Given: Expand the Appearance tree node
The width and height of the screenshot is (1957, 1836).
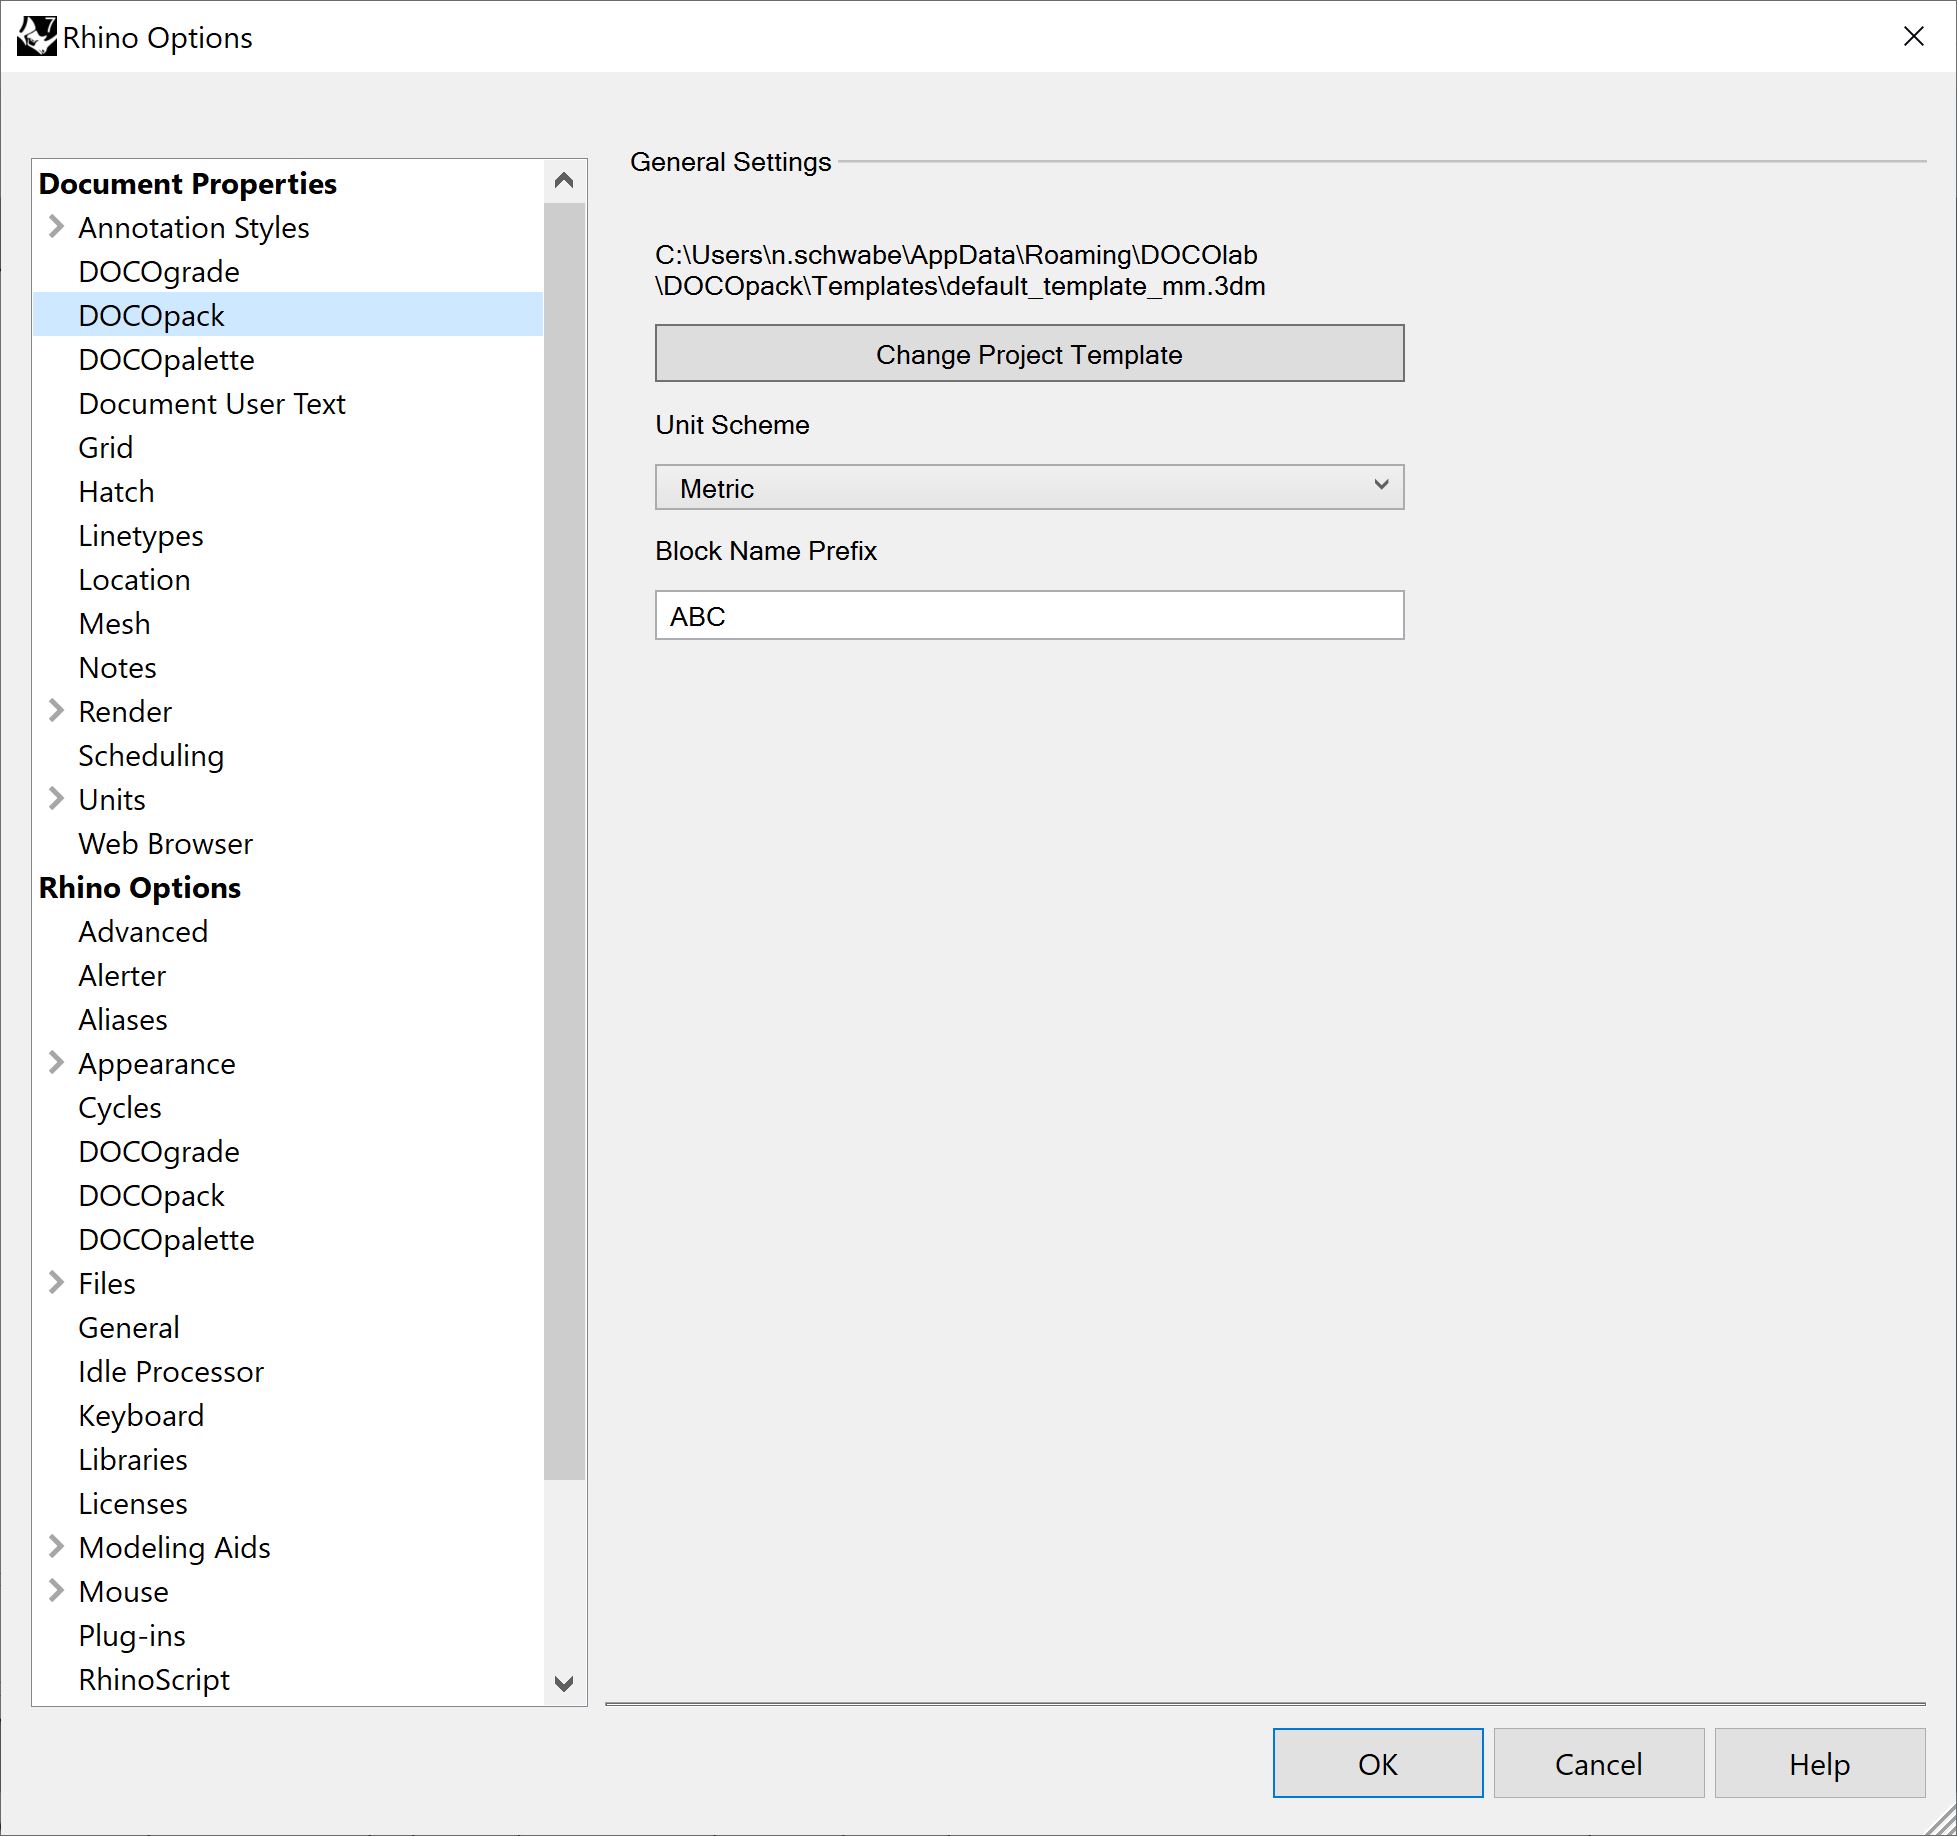Looking at the screenshot, I should (x=56, y=1063).
